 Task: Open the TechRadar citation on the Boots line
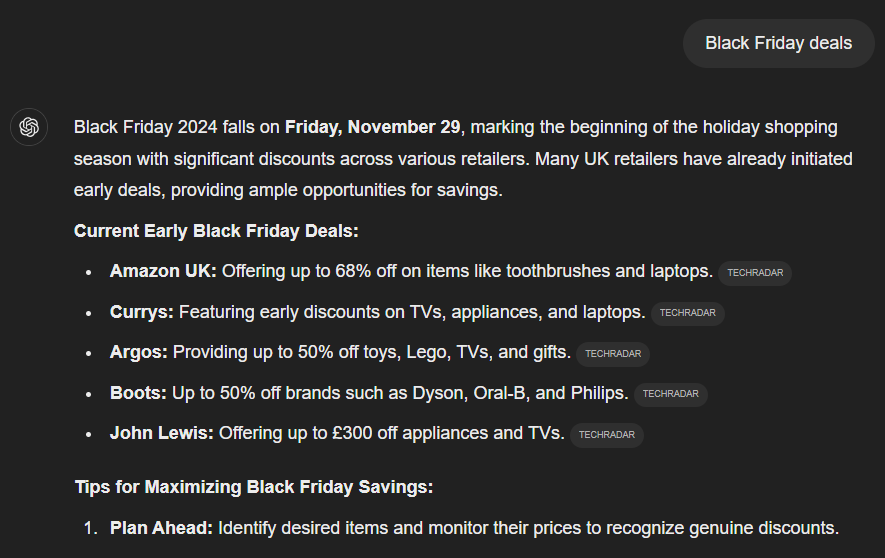[x=671, y=394]
